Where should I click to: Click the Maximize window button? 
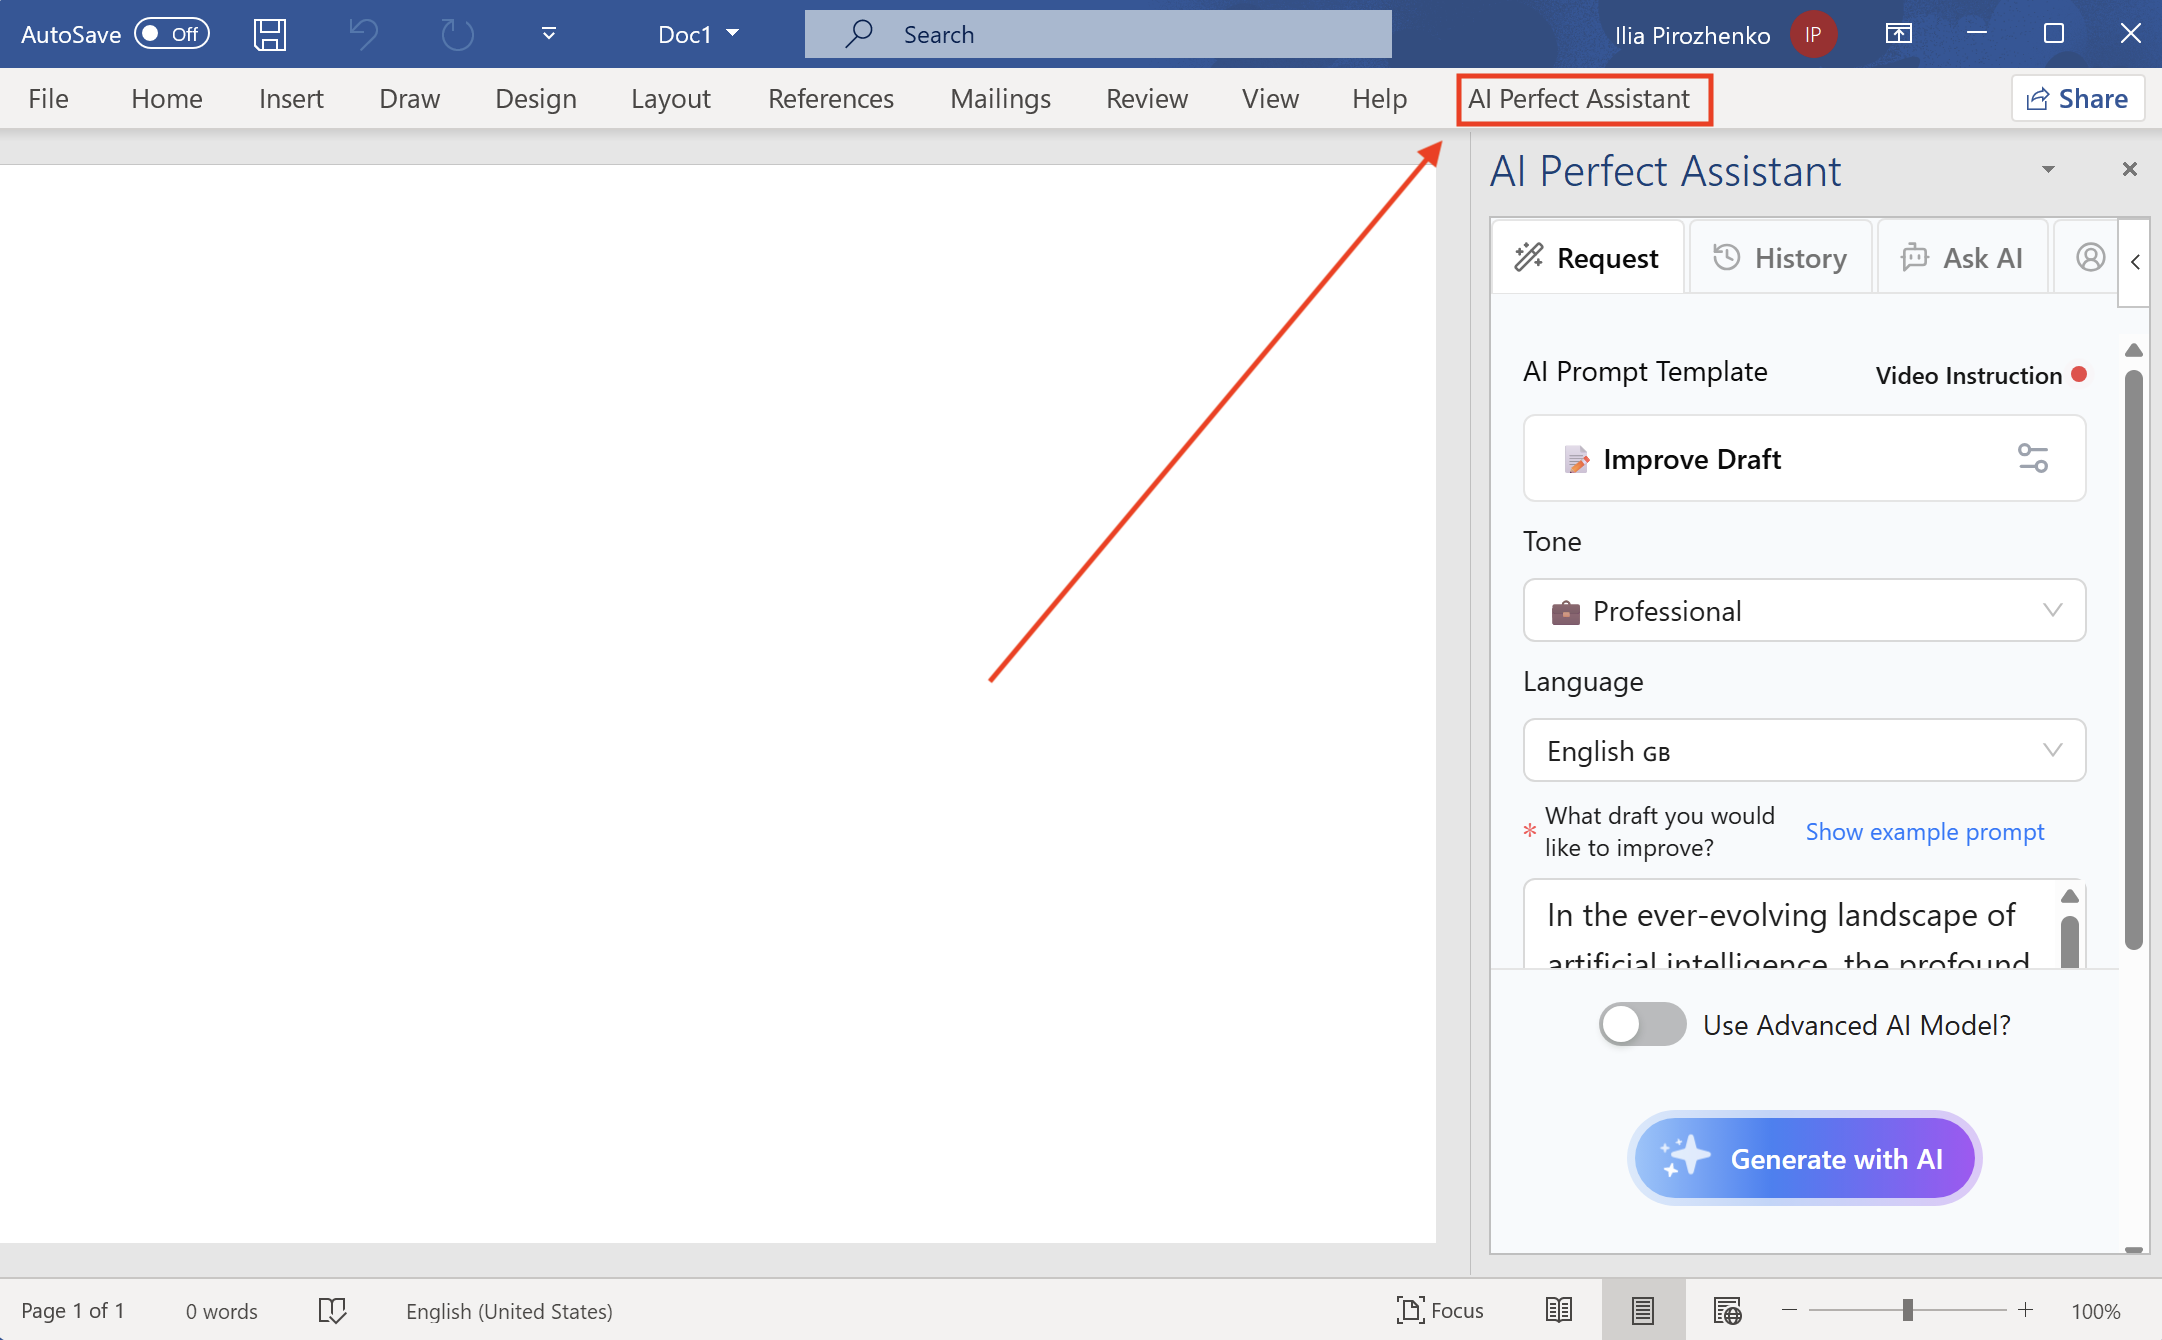click(2054, 33)
